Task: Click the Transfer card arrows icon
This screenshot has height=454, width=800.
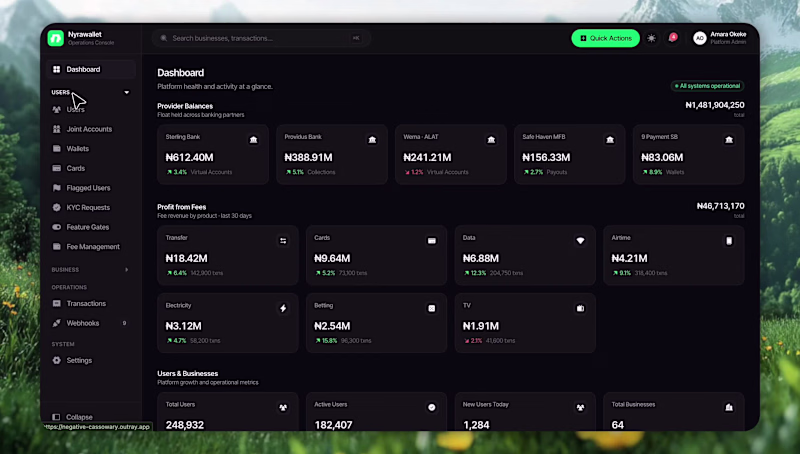Action: pos(283,241)
